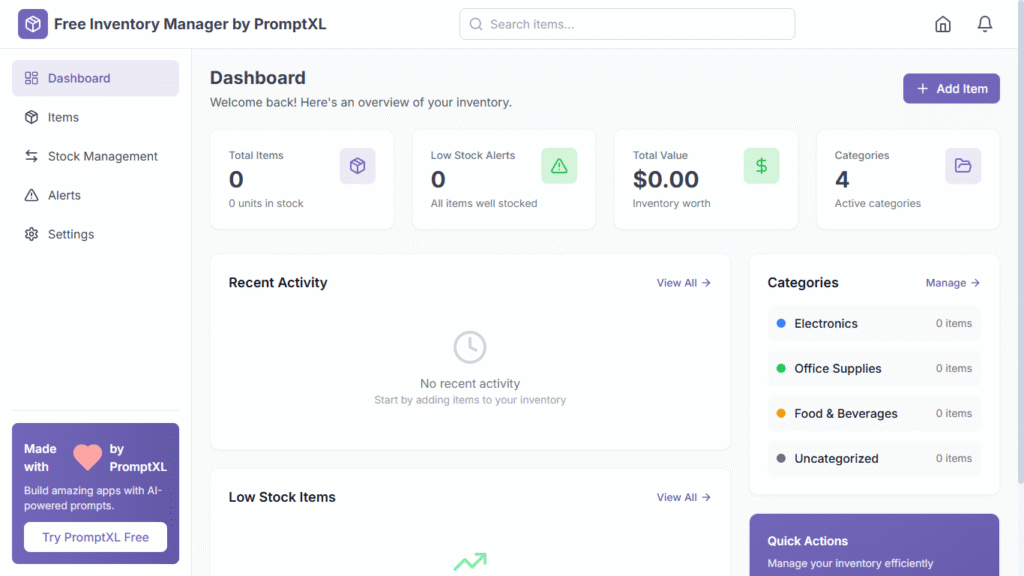Click the home icon in header
Image resolution: width=1024 pixels, height=576 pixels.
942,24
